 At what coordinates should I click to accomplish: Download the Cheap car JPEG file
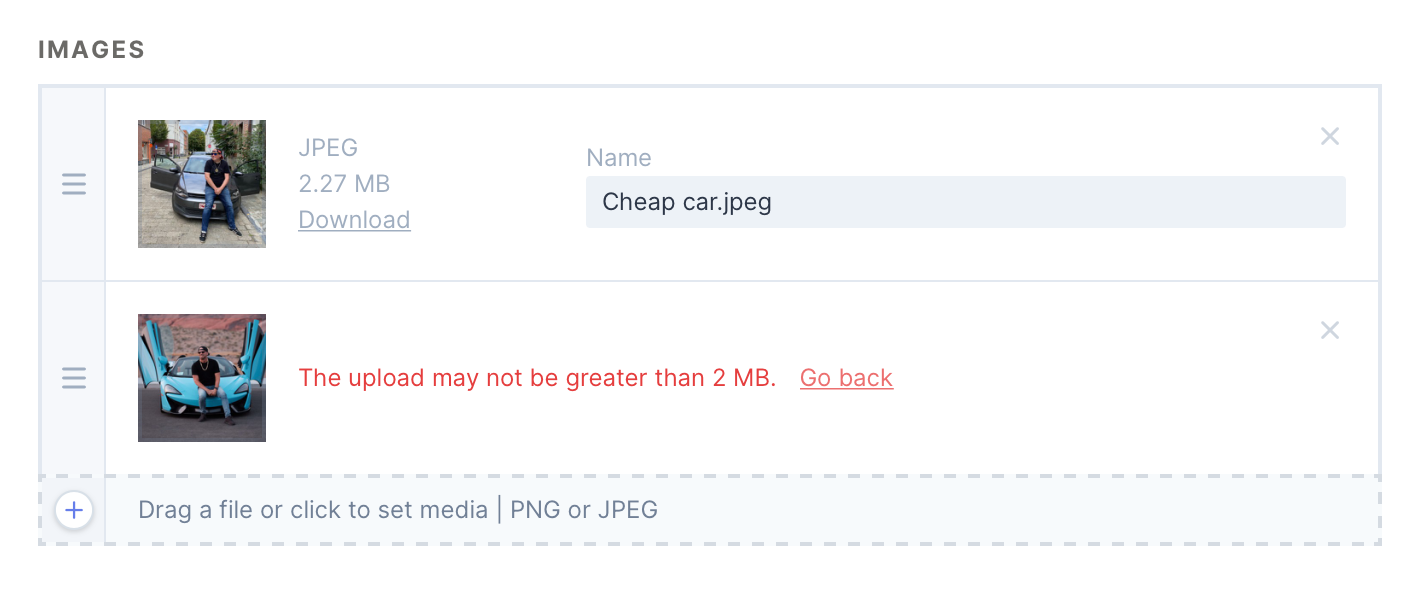coord(354,220)
